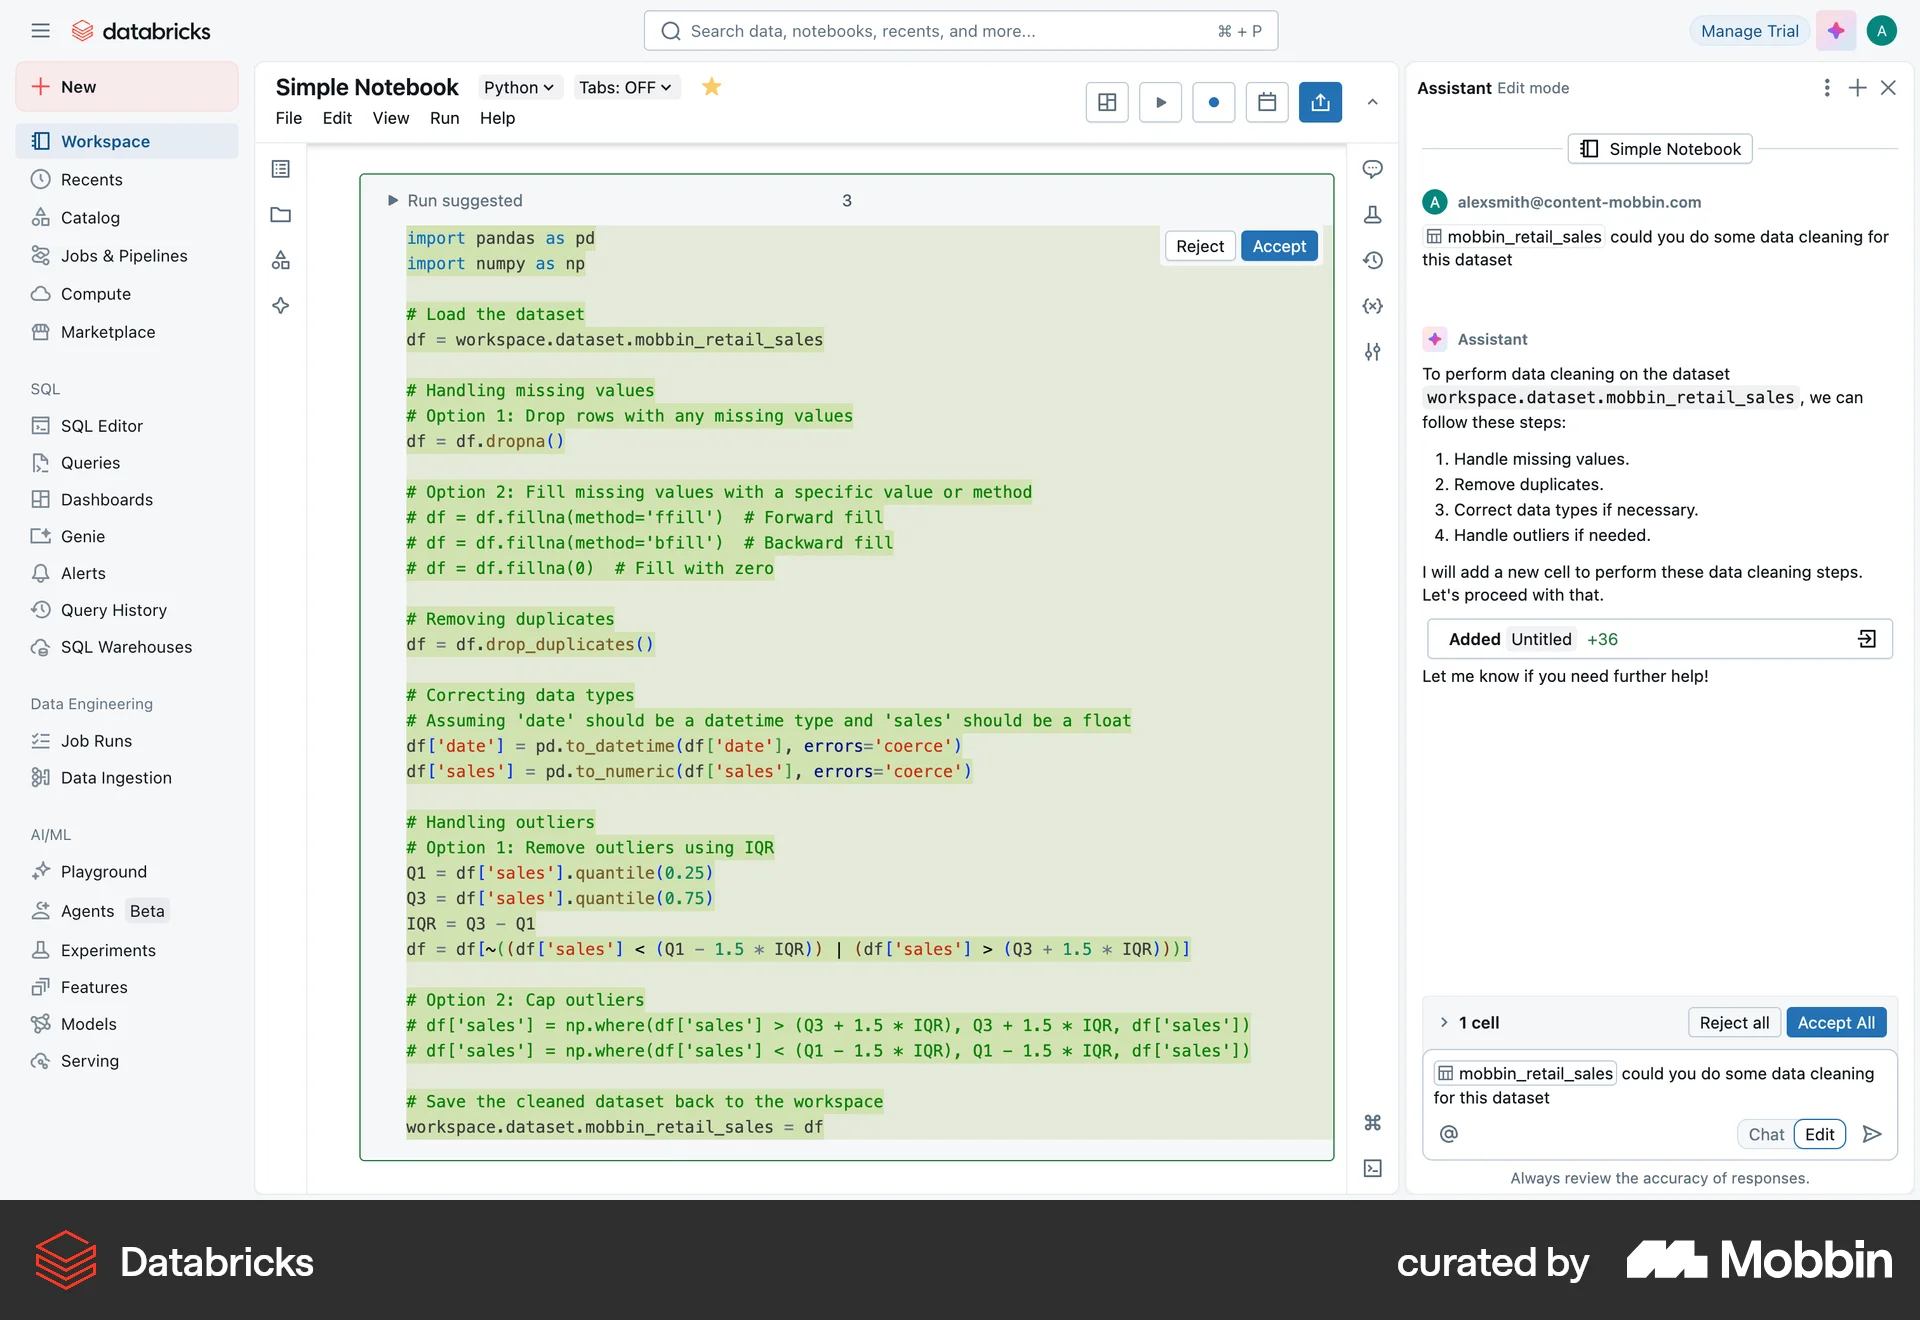Open the terminal panel
This screenshot has height=1320, width=1920.
tap(1373, 1168)
